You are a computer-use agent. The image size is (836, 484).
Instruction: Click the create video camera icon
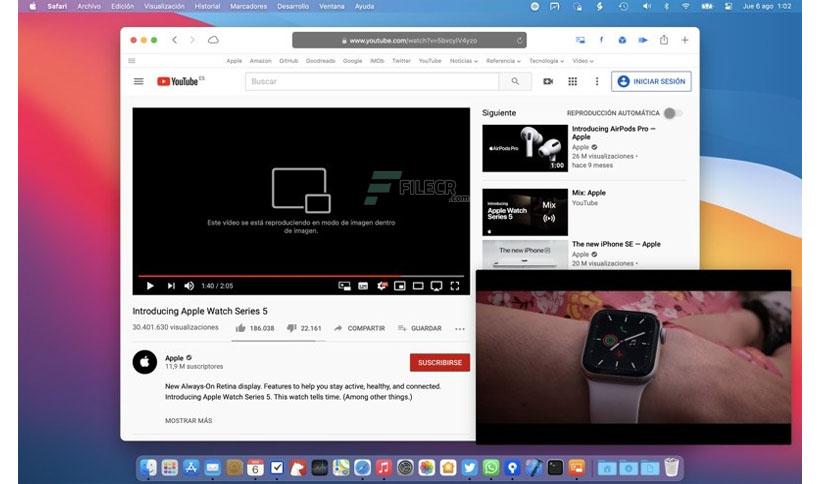coord(548,82)
